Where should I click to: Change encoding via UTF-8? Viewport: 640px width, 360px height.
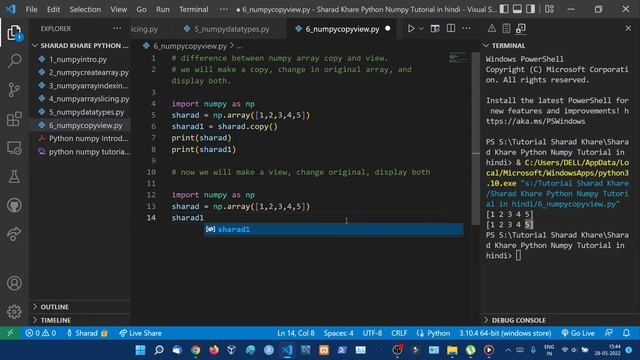372,333
